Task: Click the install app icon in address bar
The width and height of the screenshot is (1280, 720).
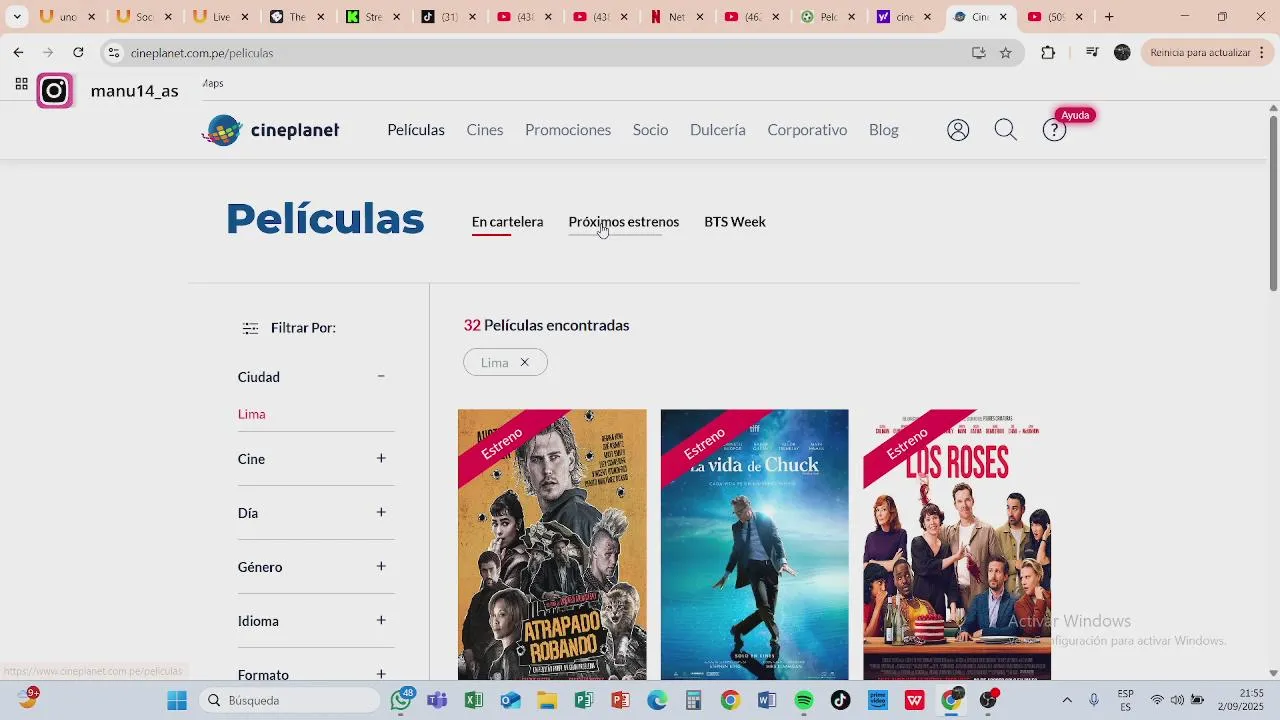Action: coord(978,53)
